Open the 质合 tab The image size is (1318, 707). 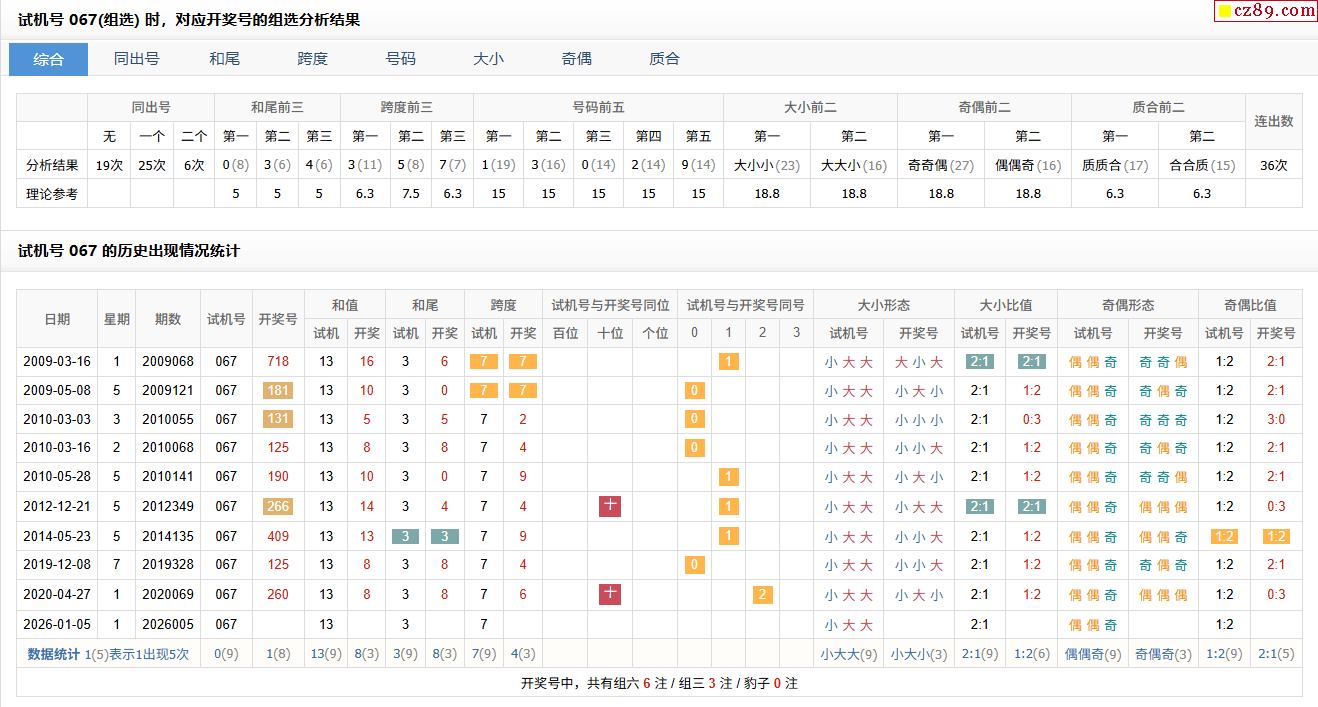tap(664, 59)
